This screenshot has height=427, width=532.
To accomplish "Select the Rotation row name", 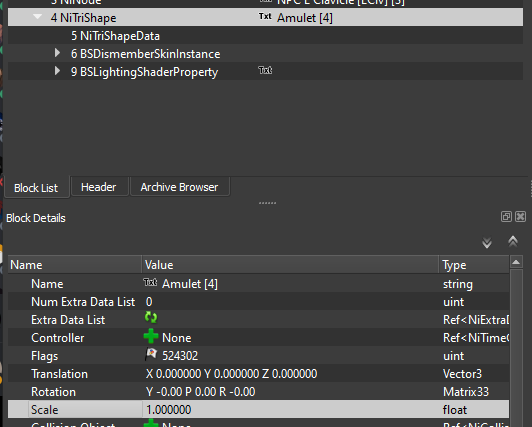I will 53,392.
